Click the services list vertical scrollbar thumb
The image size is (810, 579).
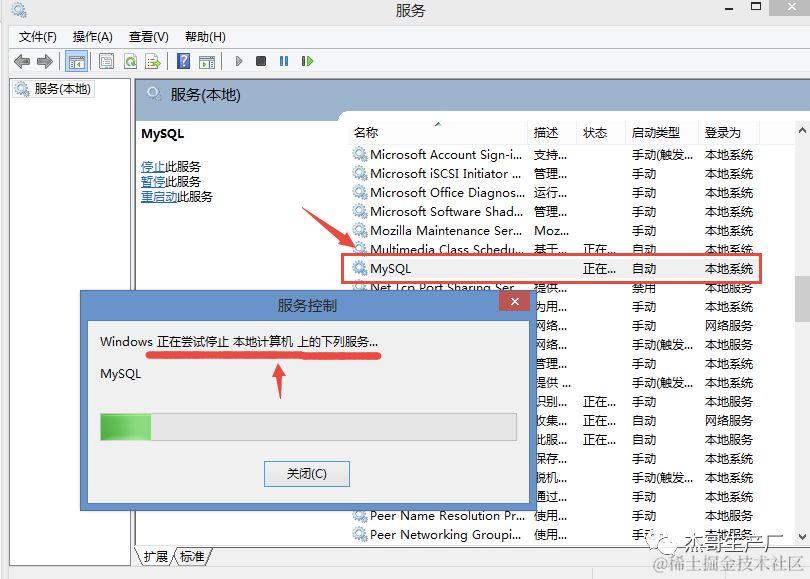tap(802, 299)
